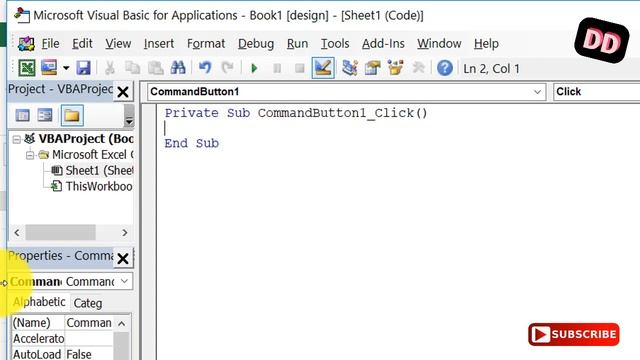
Task: Toggle Folders button in Project panel
Action: point(72,116)
